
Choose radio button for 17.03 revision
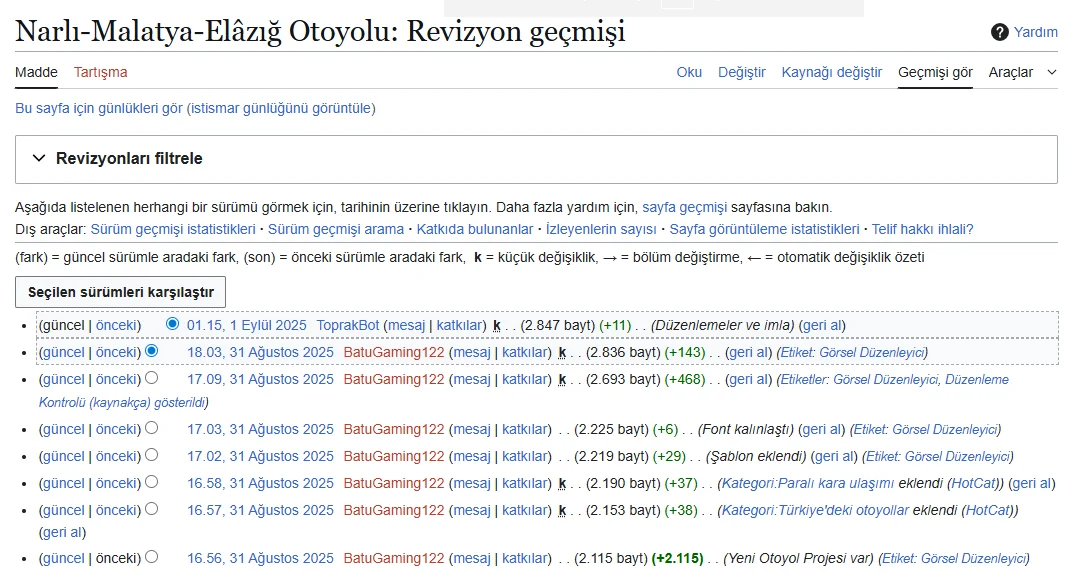pyautogui.click(x=152, y=429)
